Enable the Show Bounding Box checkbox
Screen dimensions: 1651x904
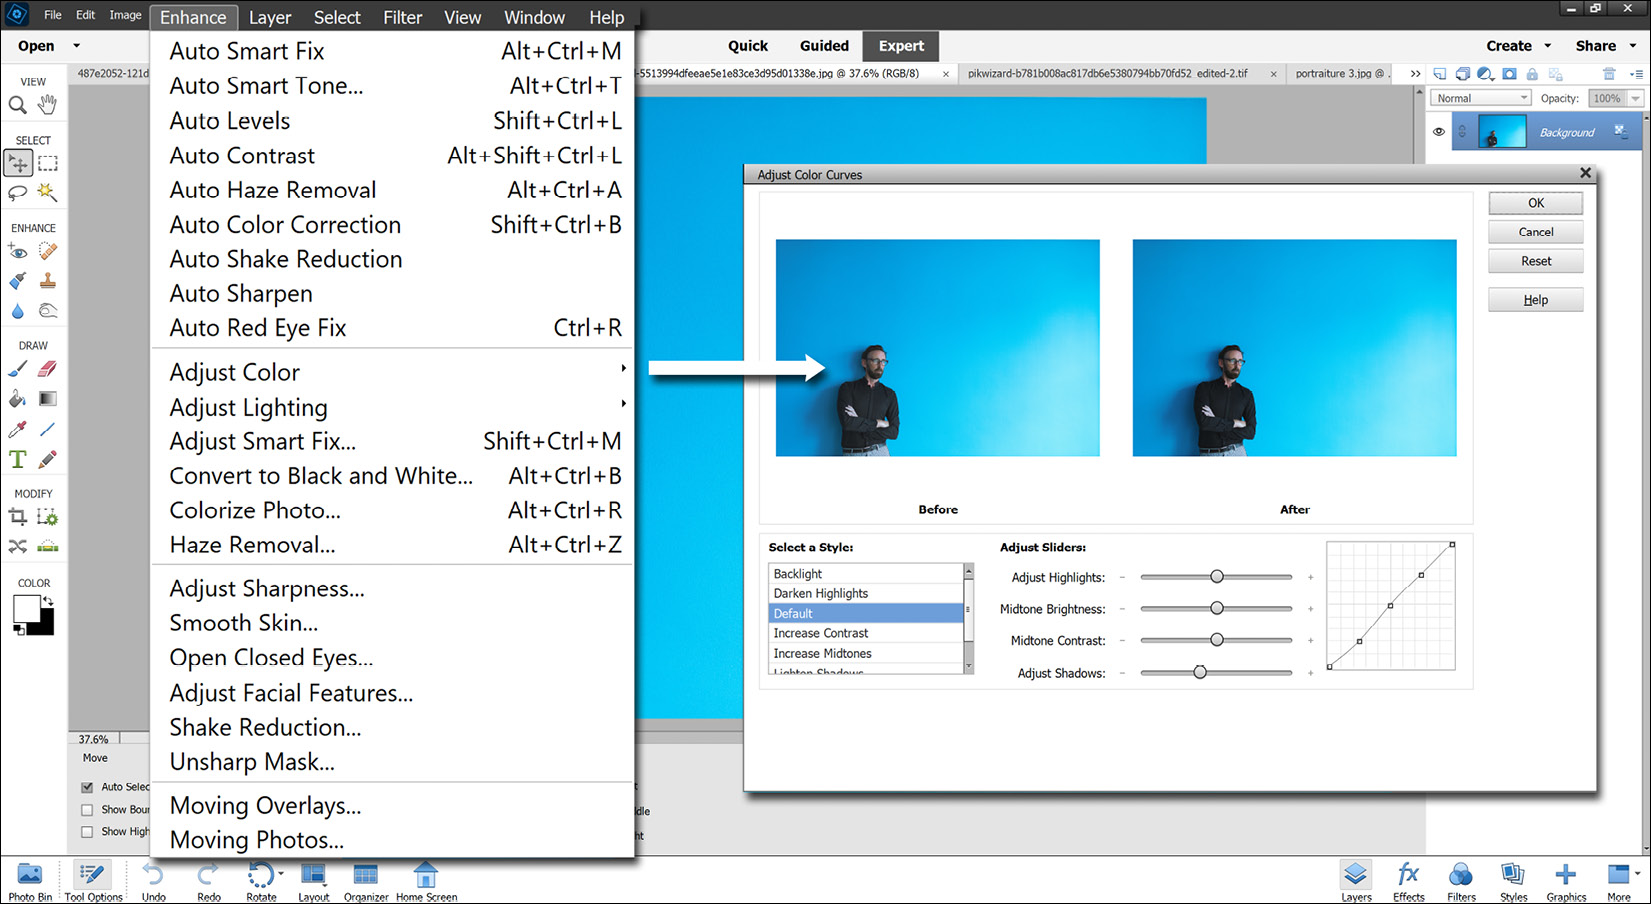click(x=87, y=809)
